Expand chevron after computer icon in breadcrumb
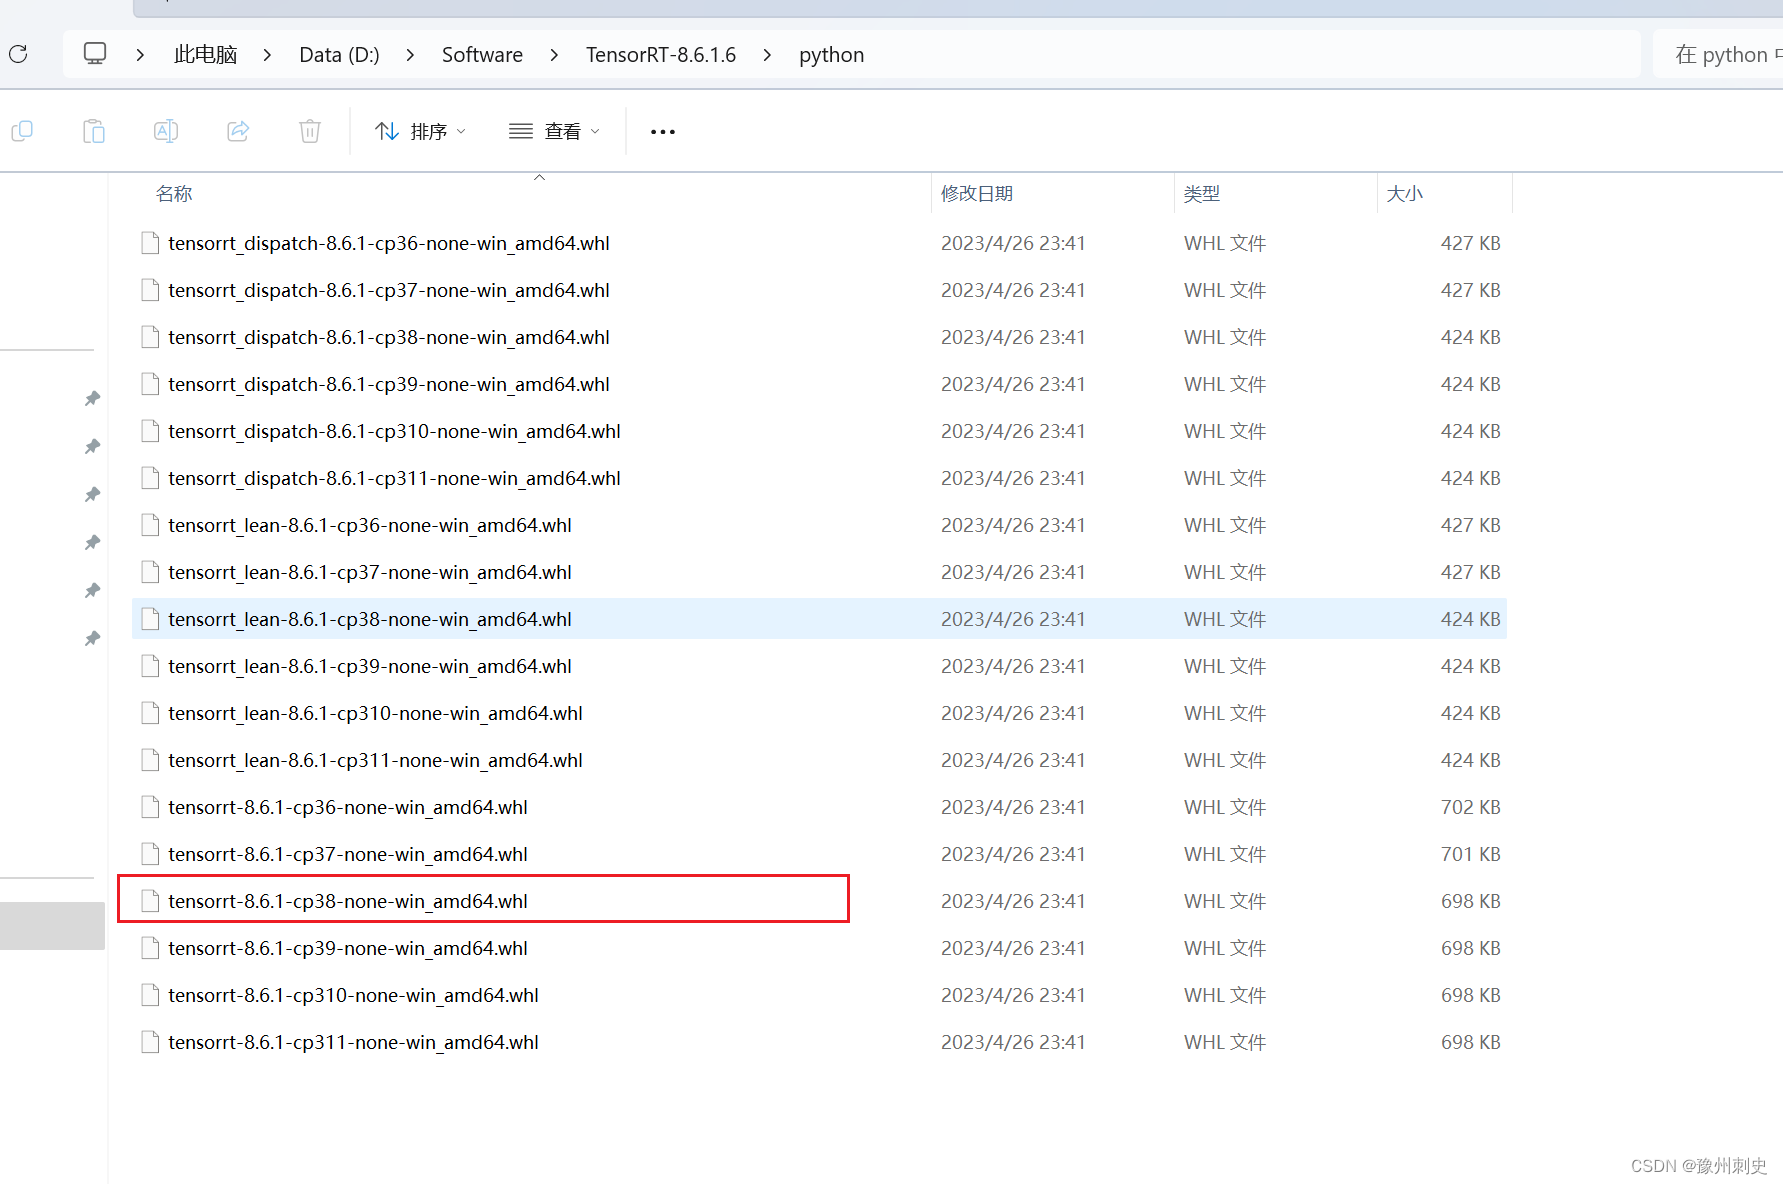The image size is (1783, 1184). click(140, 55)
